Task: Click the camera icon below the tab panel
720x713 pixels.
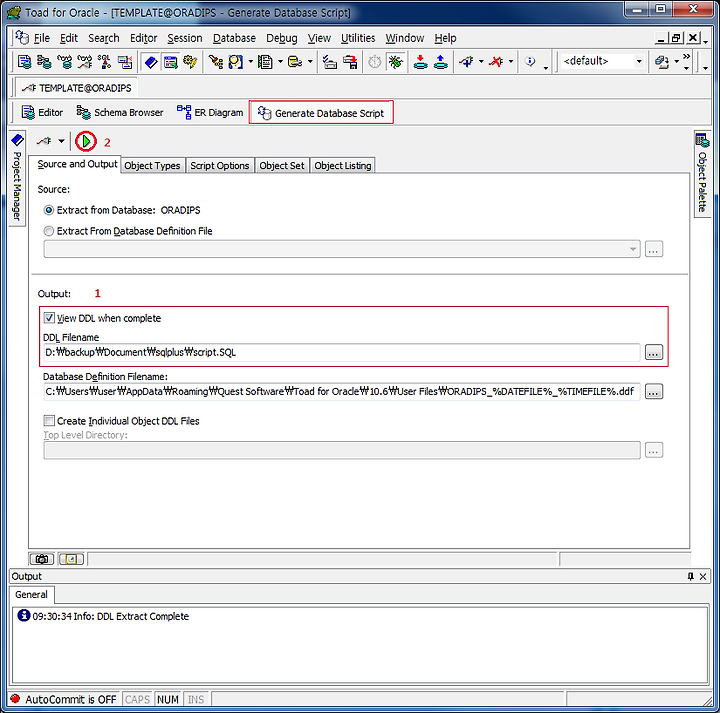Action: click(42, 559)
